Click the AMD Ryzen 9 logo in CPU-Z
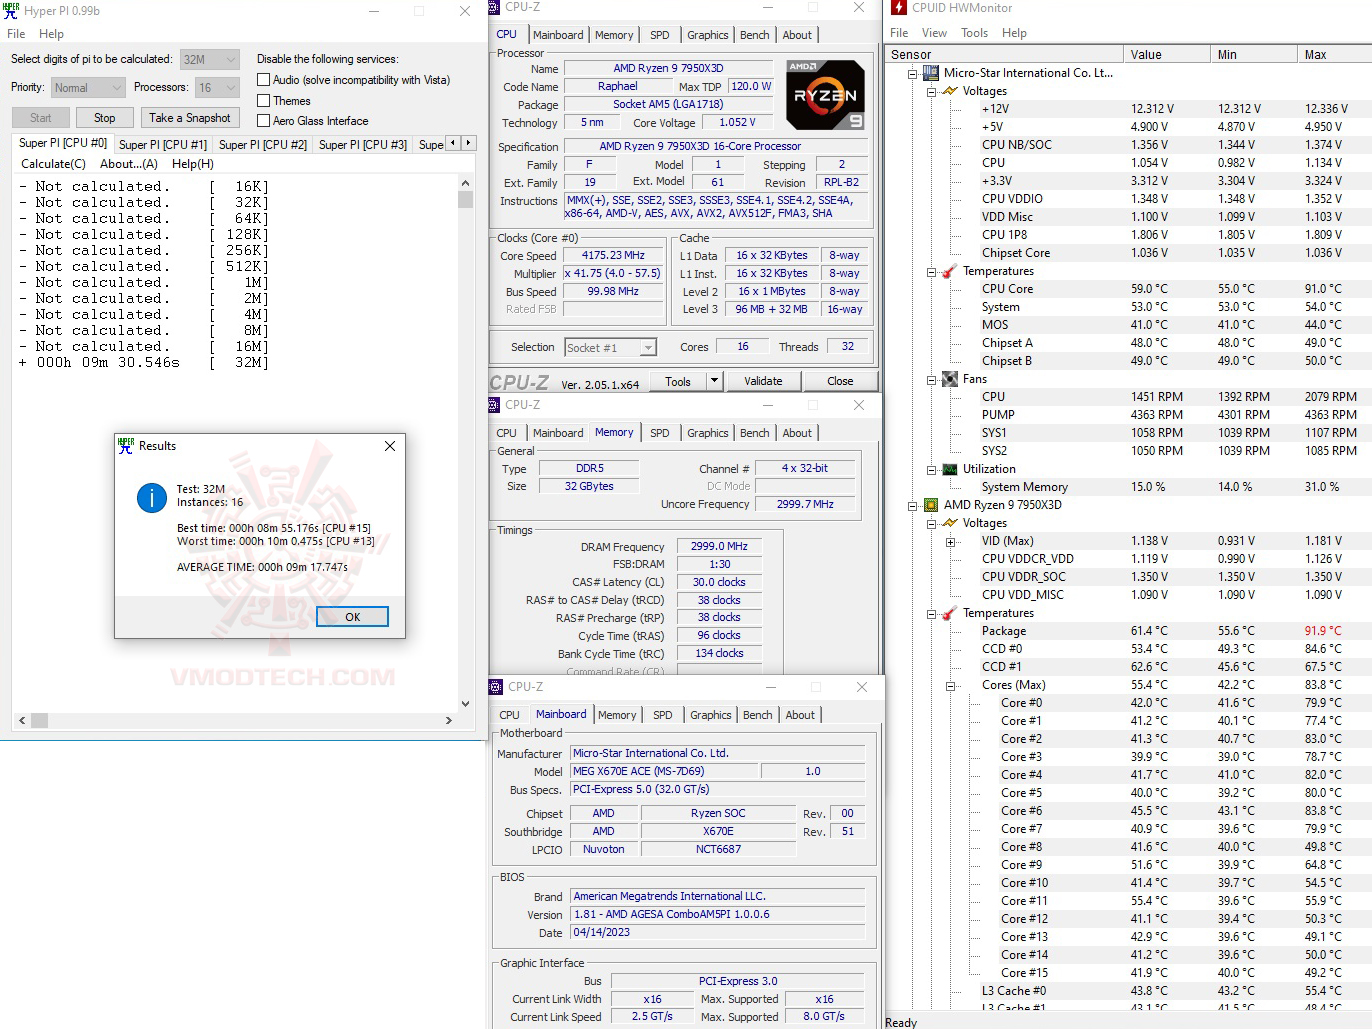Screen dimensions: 1372x1029 click(x=825, y=95)
